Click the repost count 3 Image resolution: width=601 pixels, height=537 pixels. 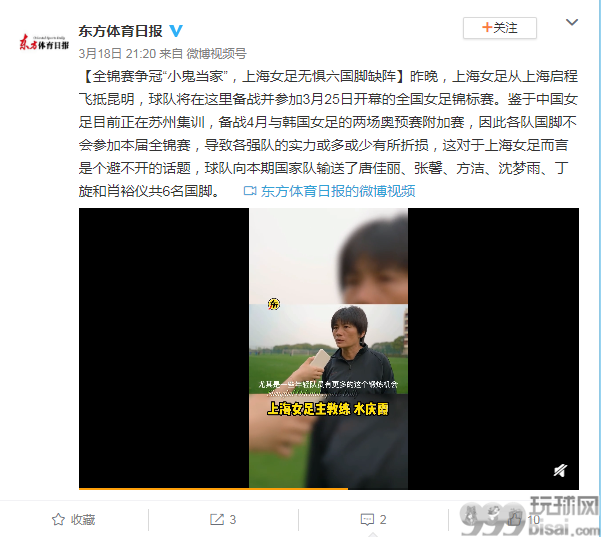[233, 520]
